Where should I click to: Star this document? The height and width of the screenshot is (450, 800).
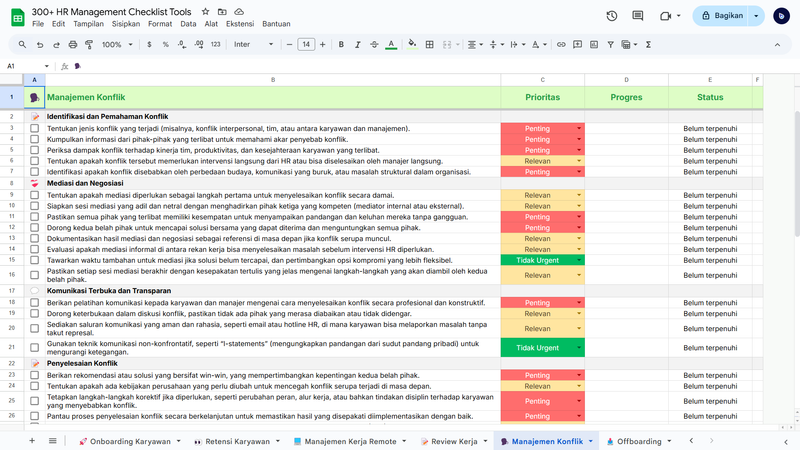coord(205,11)
